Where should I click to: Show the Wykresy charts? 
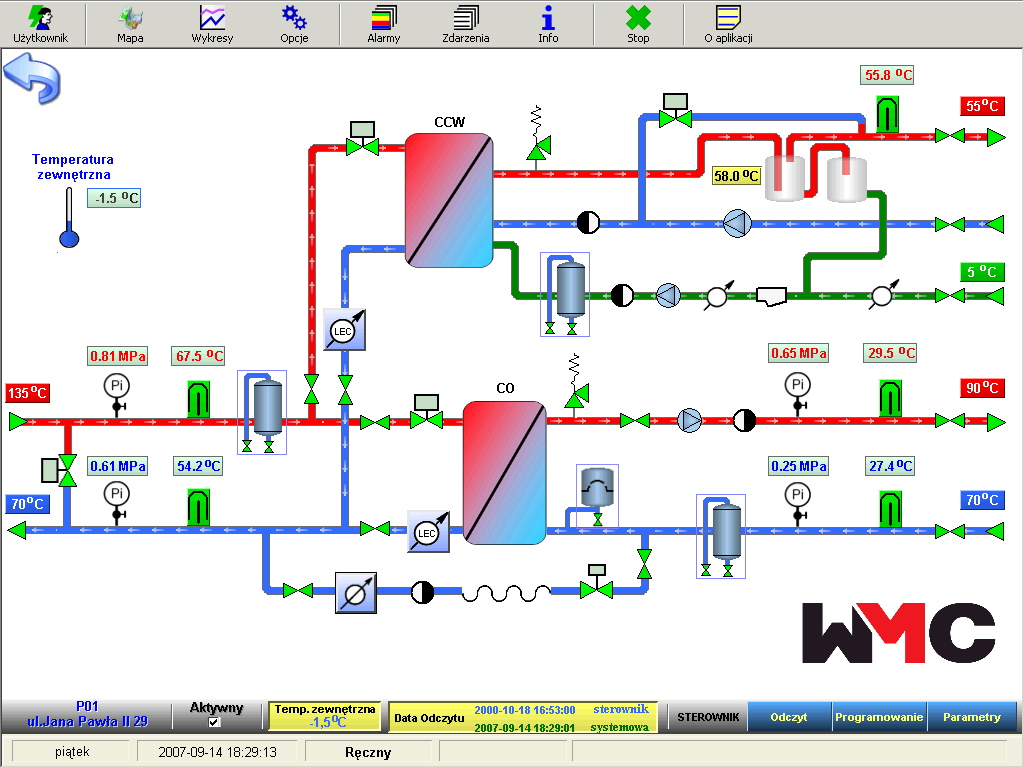pos(212,24)
